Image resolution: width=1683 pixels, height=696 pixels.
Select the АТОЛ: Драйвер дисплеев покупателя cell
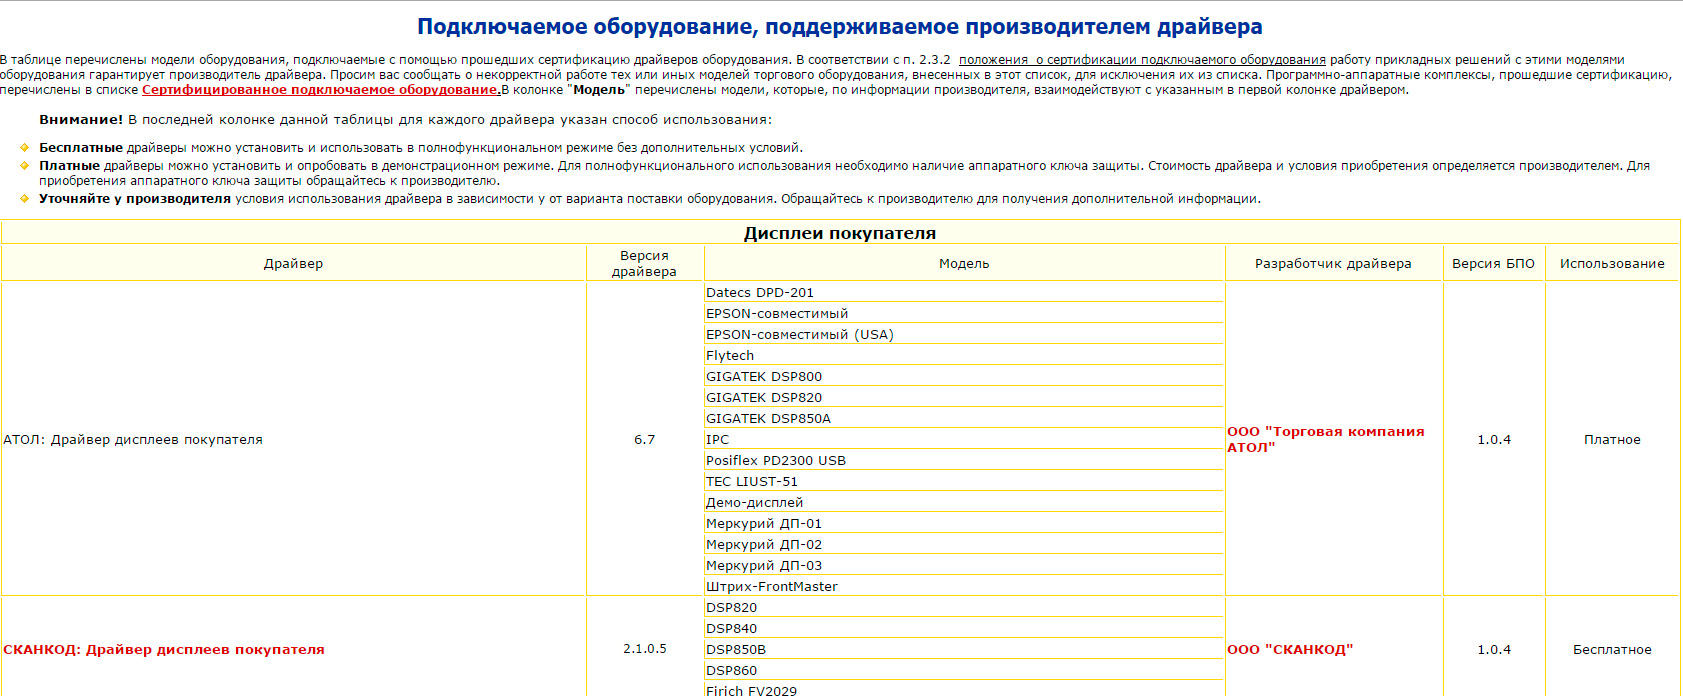tap(293, 440)
